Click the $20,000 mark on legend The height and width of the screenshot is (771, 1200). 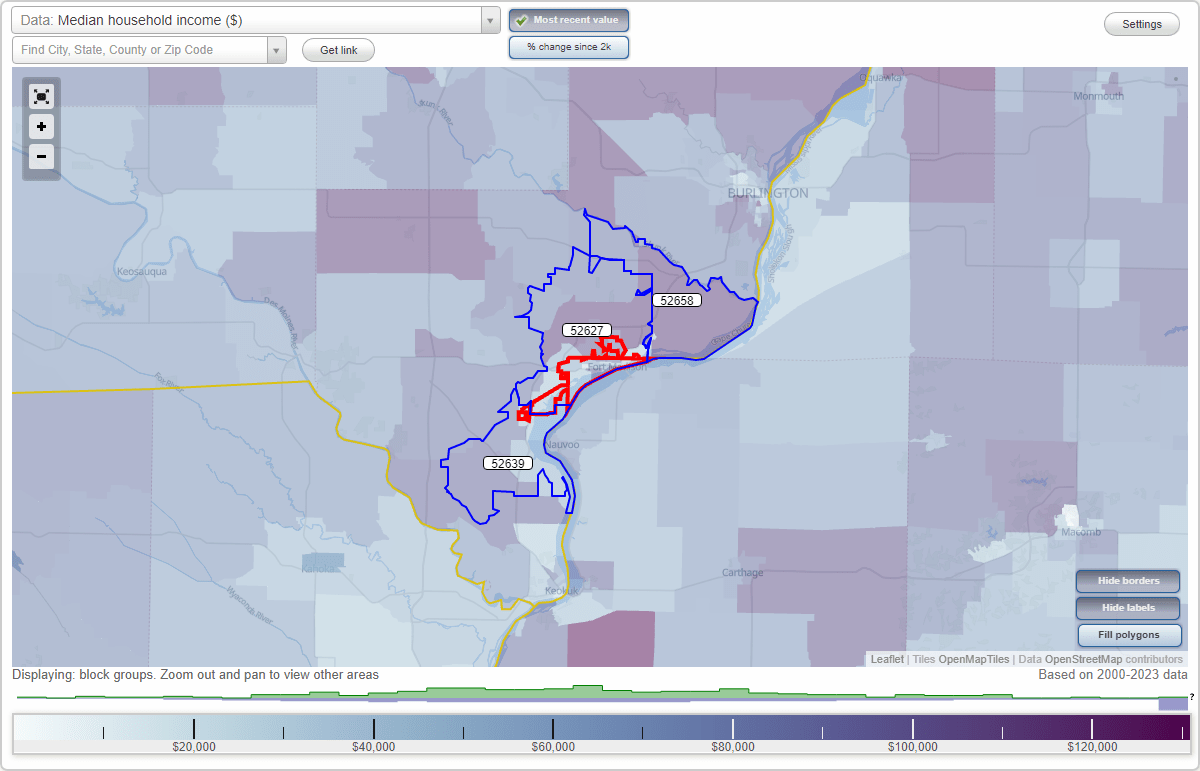click(194, 746)
